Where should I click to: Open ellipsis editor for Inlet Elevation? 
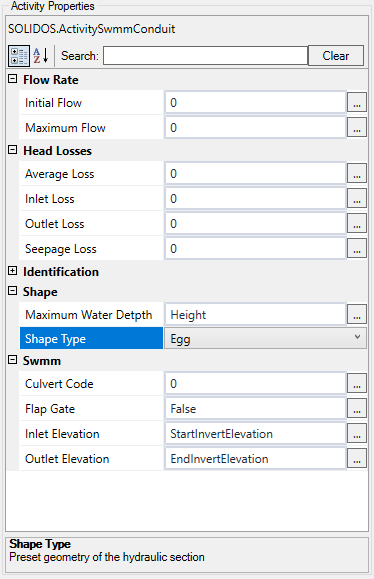tap(357, 434)
